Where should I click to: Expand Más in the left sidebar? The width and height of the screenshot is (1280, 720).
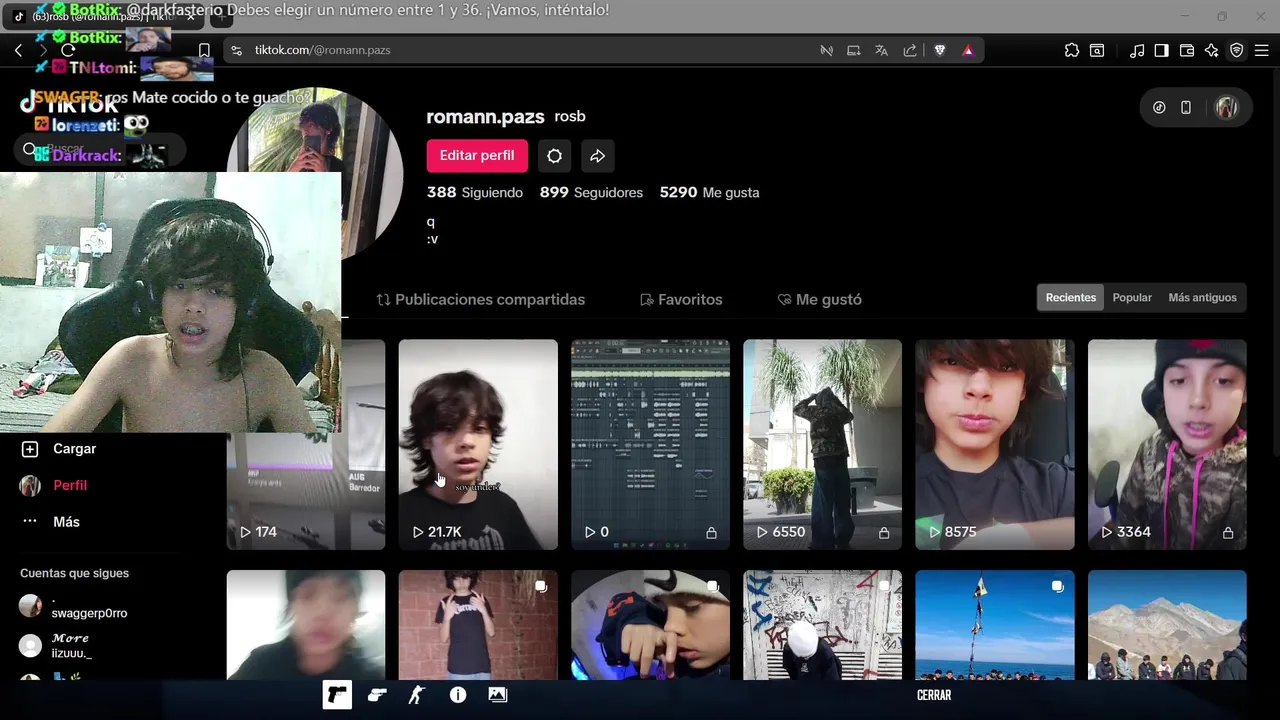coord(51,522)
